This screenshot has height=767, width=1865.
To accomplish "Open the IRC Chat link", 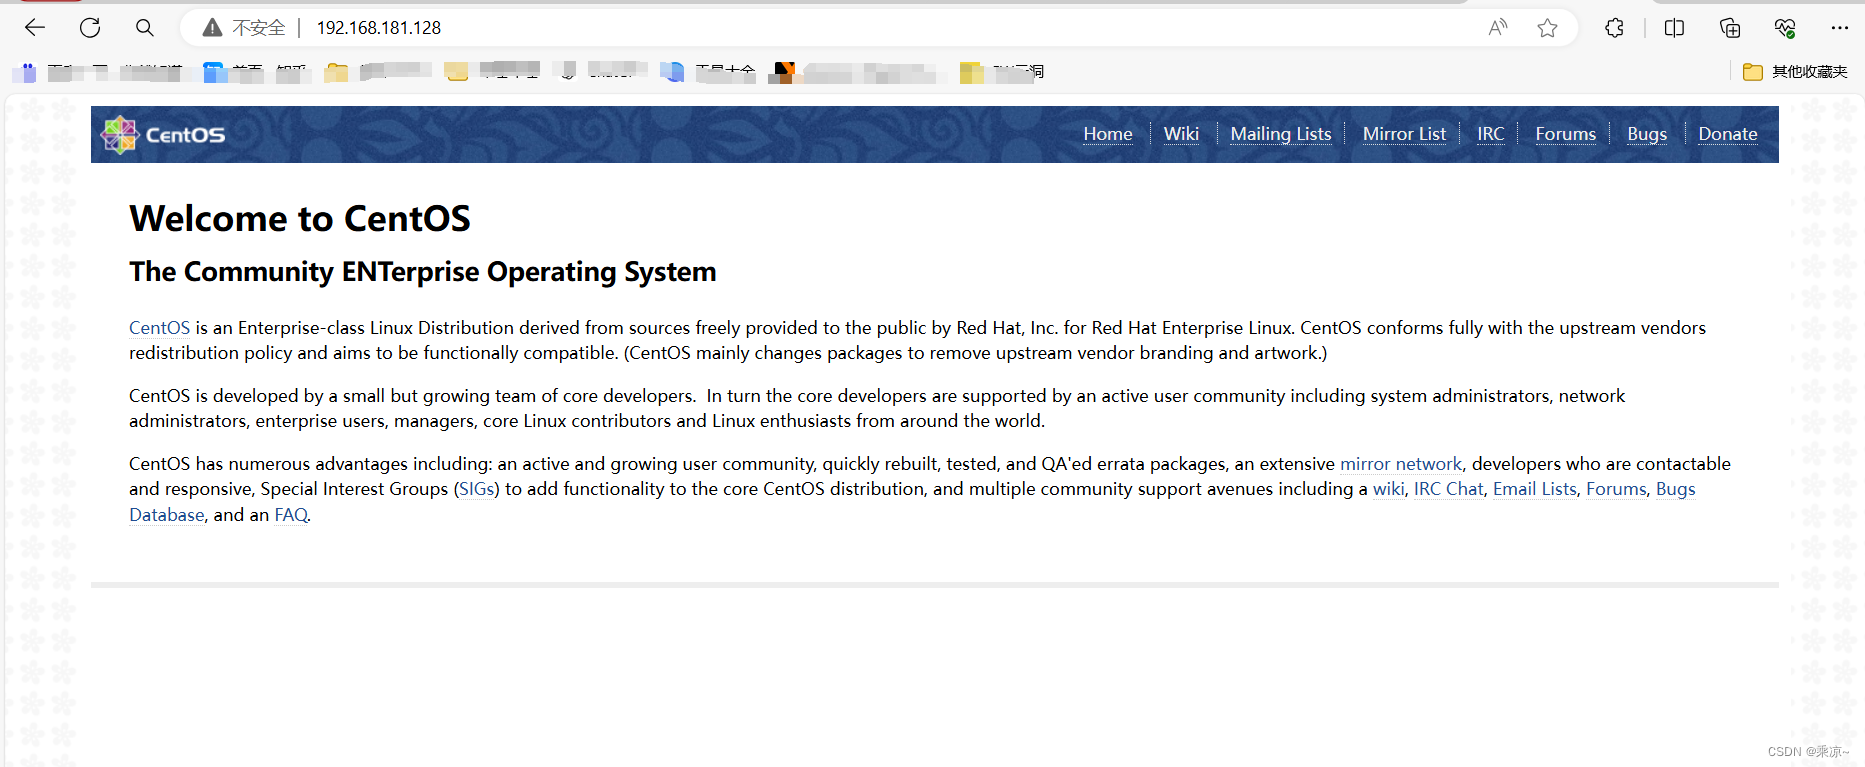I will coord(1449,489).
